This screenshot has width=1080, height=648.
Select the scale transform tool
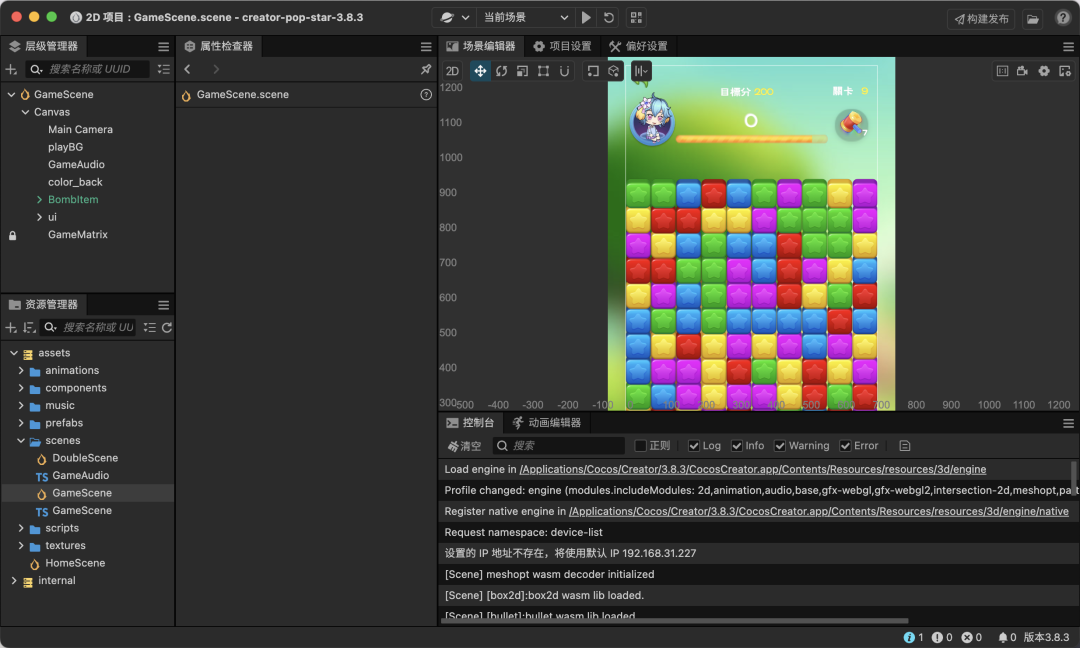[522, 71]
